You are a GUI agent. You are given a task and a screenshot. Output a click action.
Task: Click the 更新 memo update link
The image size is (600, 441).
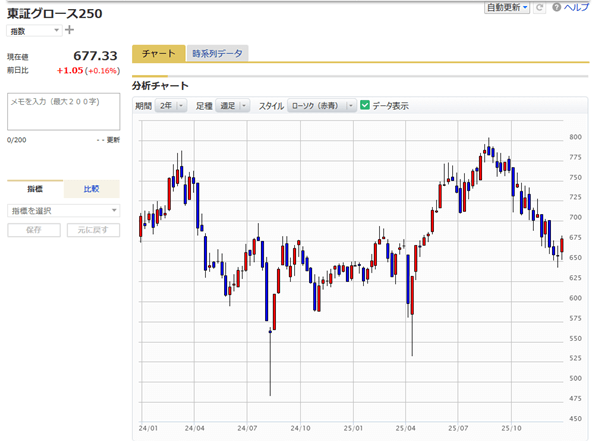[x=112, y=141]
